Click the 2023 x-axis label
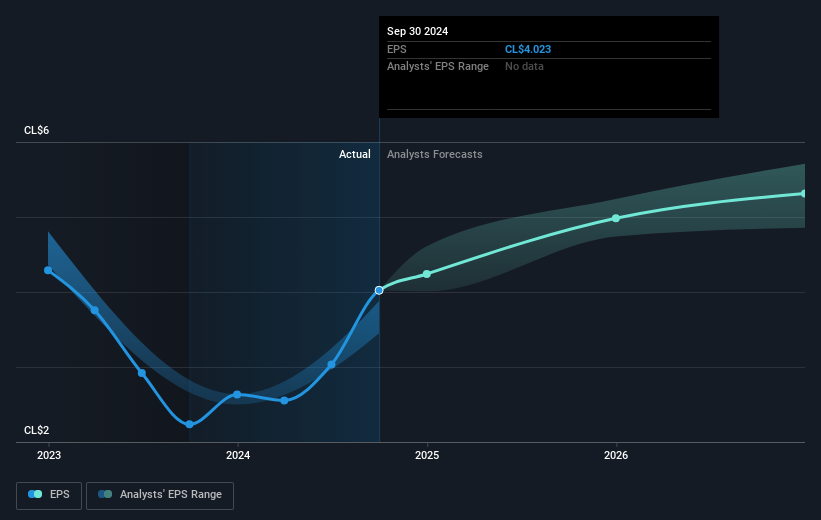821x520 pixels. [x=49, y=455]
